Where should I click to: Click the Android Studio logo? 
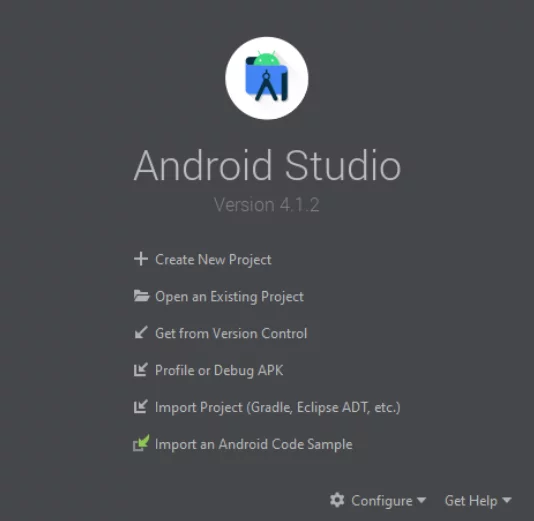[x=267, y=78]
